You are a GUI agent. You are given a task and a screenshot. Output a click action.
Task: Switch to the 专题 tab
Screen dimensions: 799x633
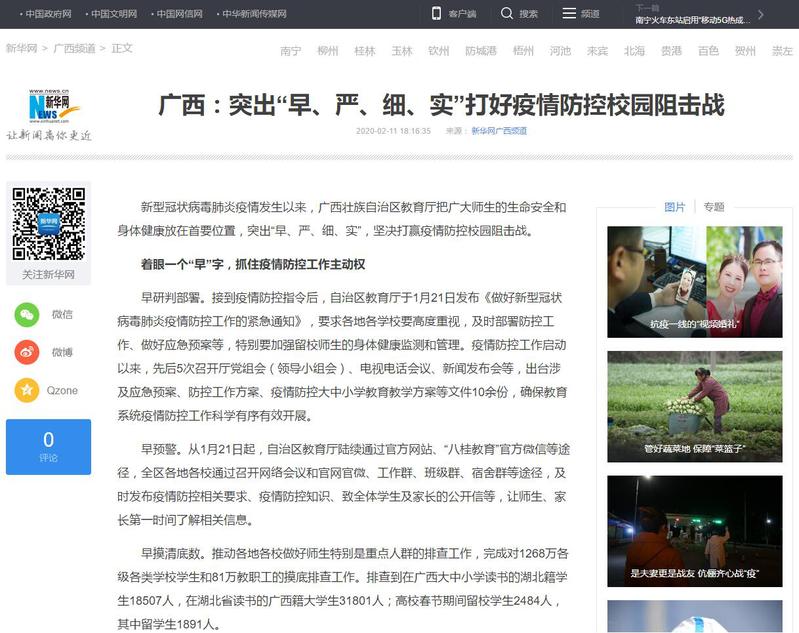[713, 207]
